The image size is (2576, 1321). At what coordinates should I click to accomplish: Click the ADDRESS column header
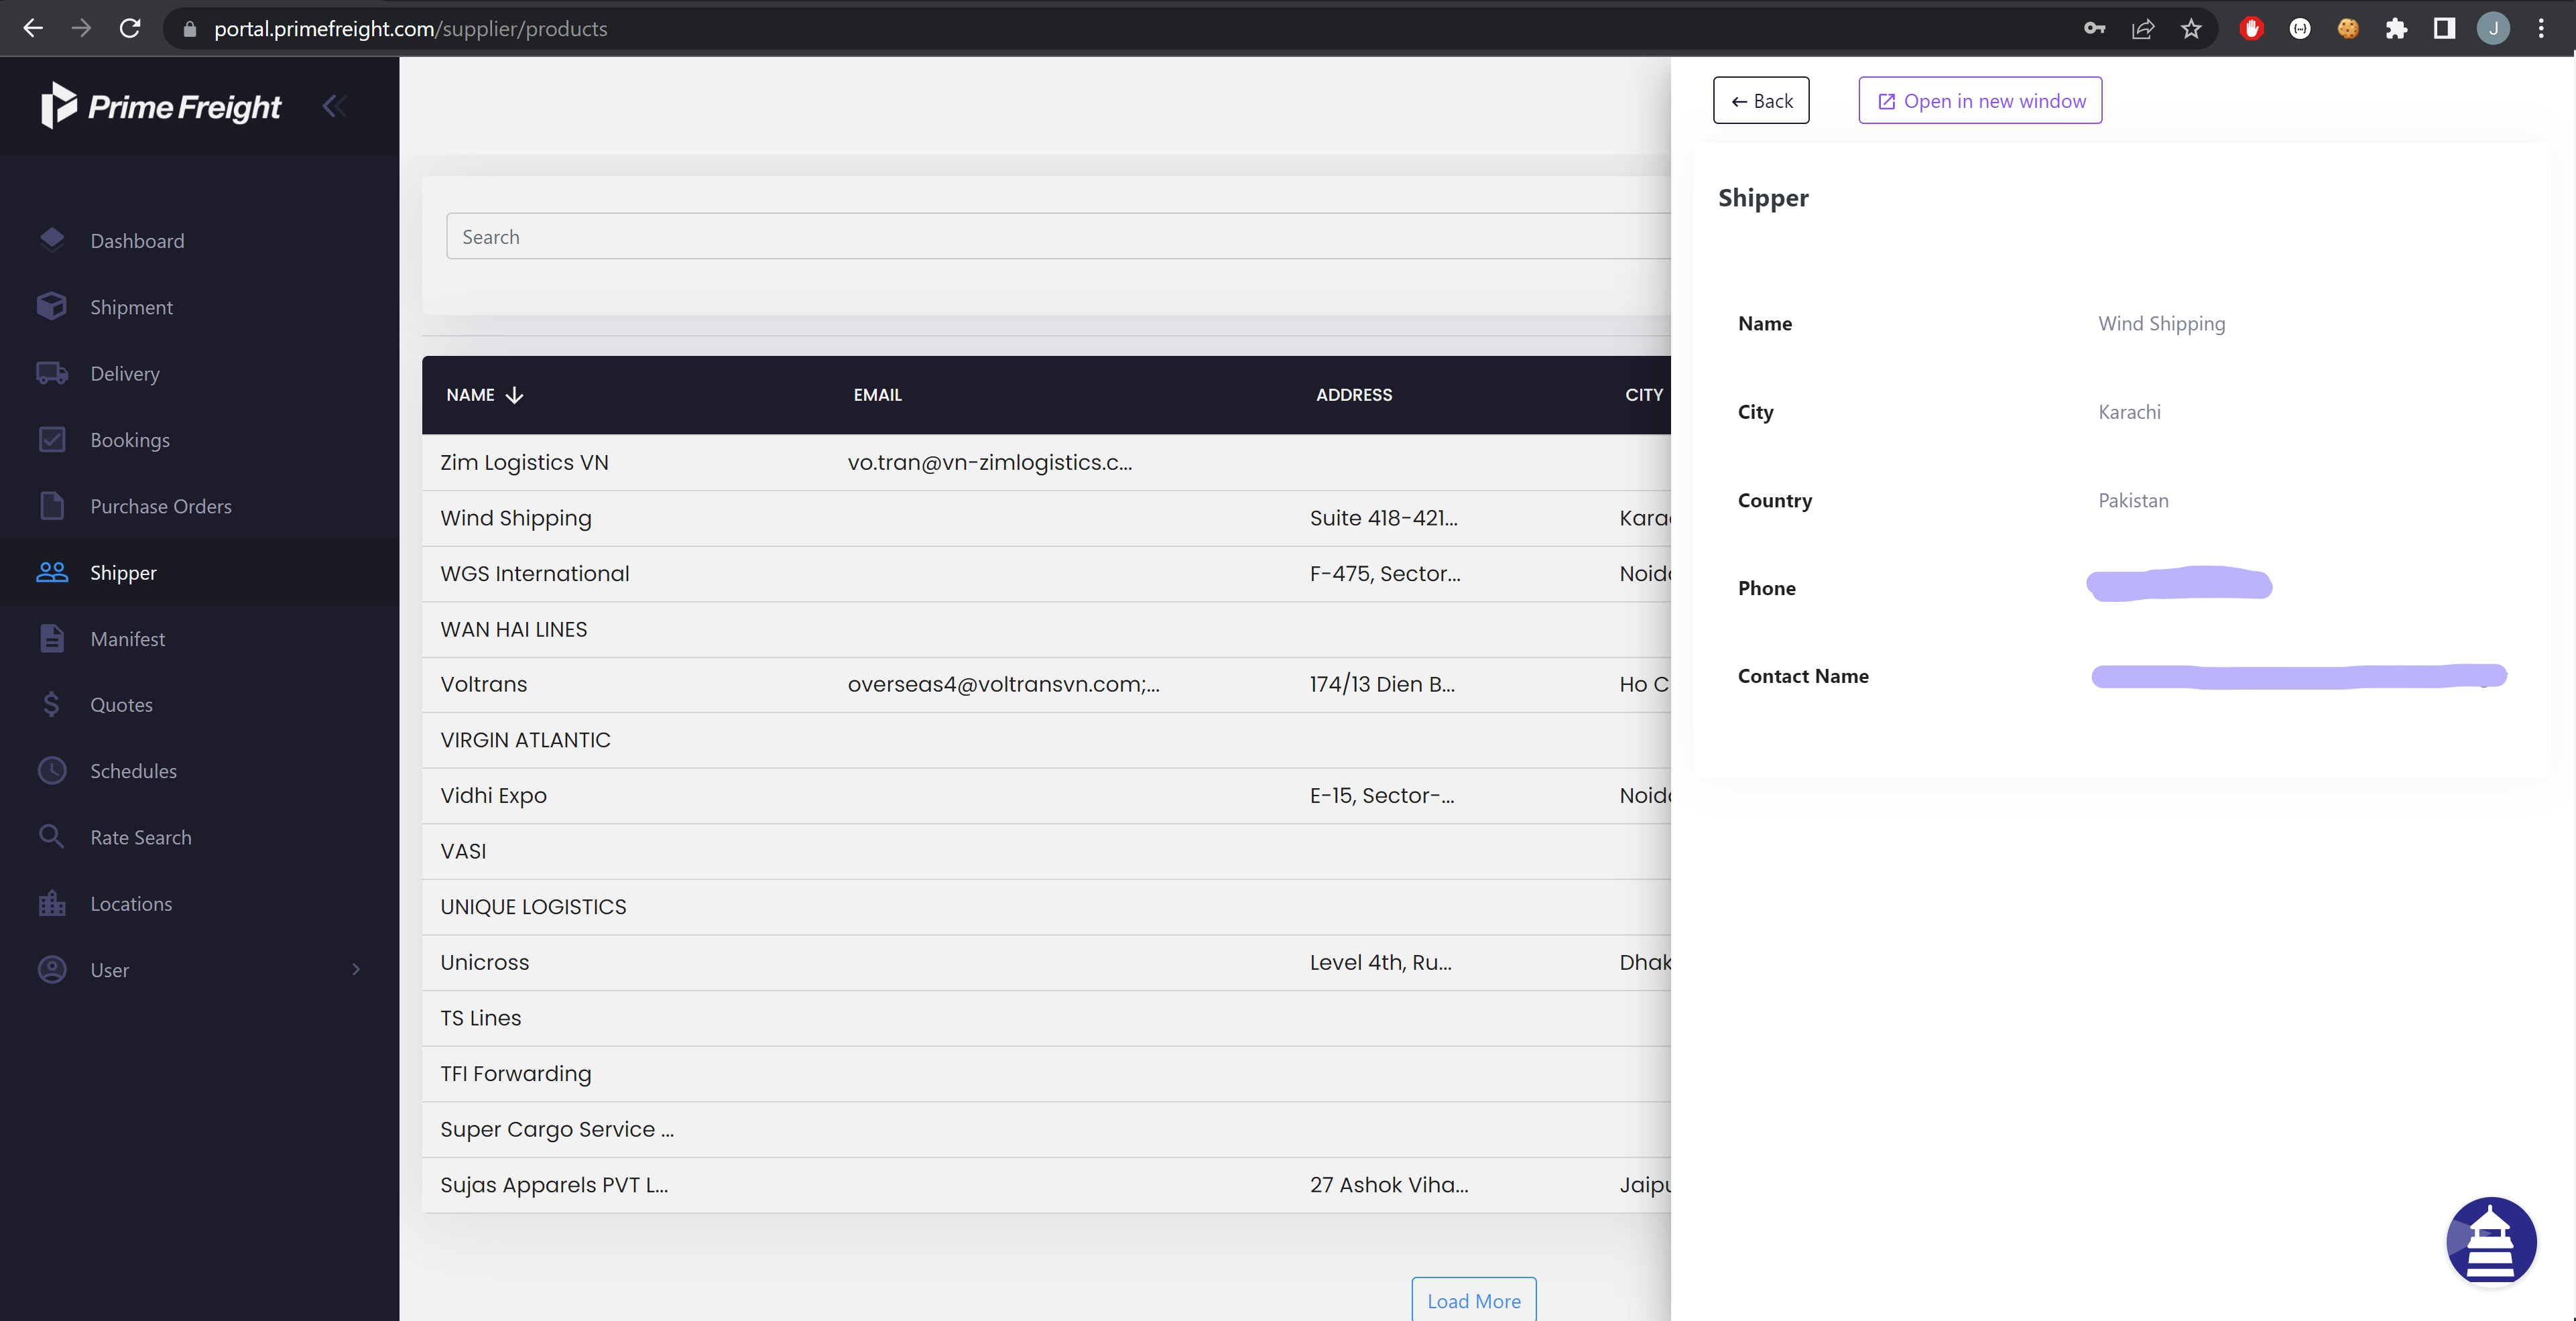(x=1353, y=395)
